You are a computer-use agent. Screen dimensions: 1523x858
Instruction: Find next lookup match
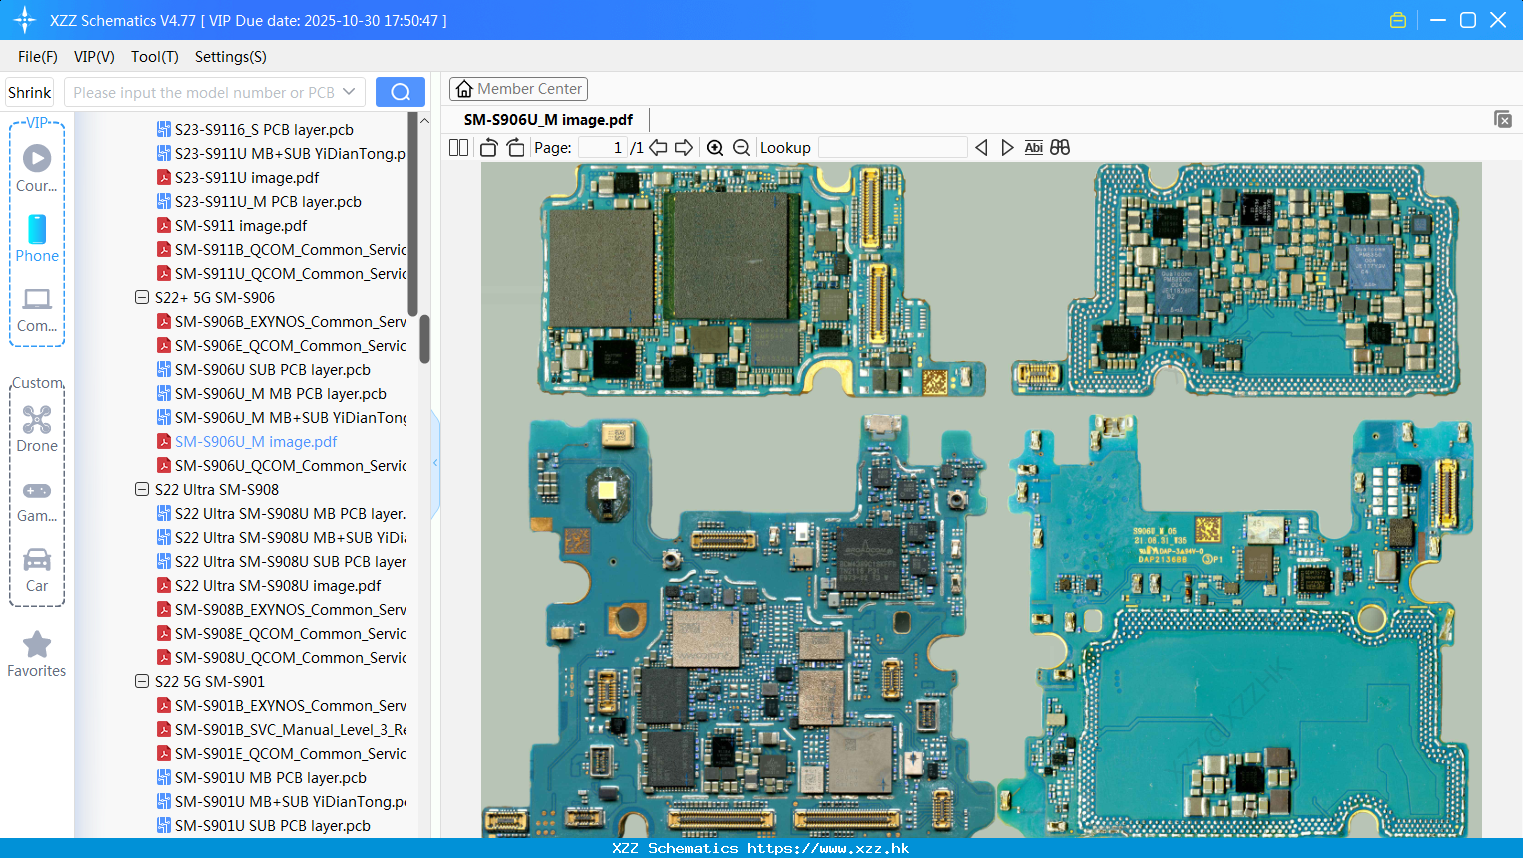1007,147
